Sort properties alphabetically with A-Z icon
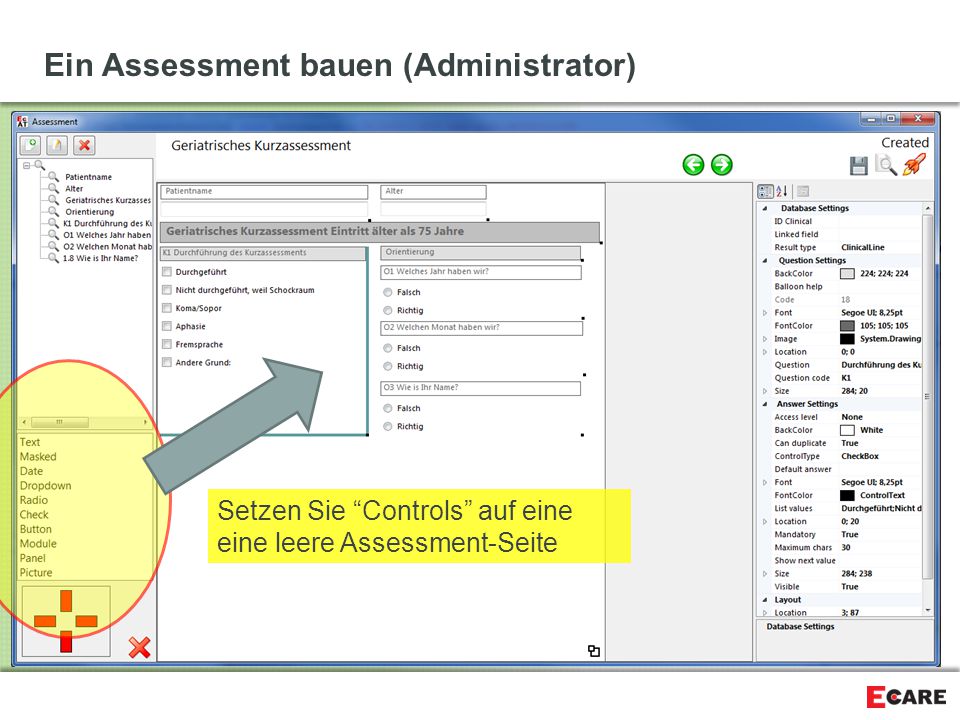The image size is (960, 720). (782, 191)
